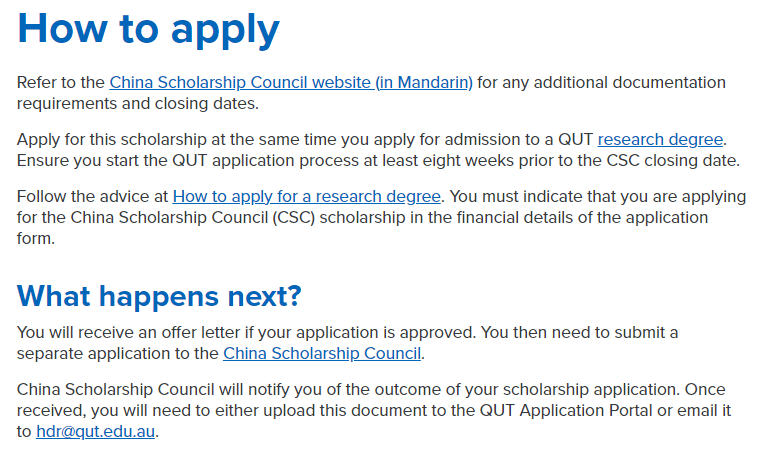Click 'separate application to the' text
The width and height of the screenshot is (763, 452).
tap(118, 354)
